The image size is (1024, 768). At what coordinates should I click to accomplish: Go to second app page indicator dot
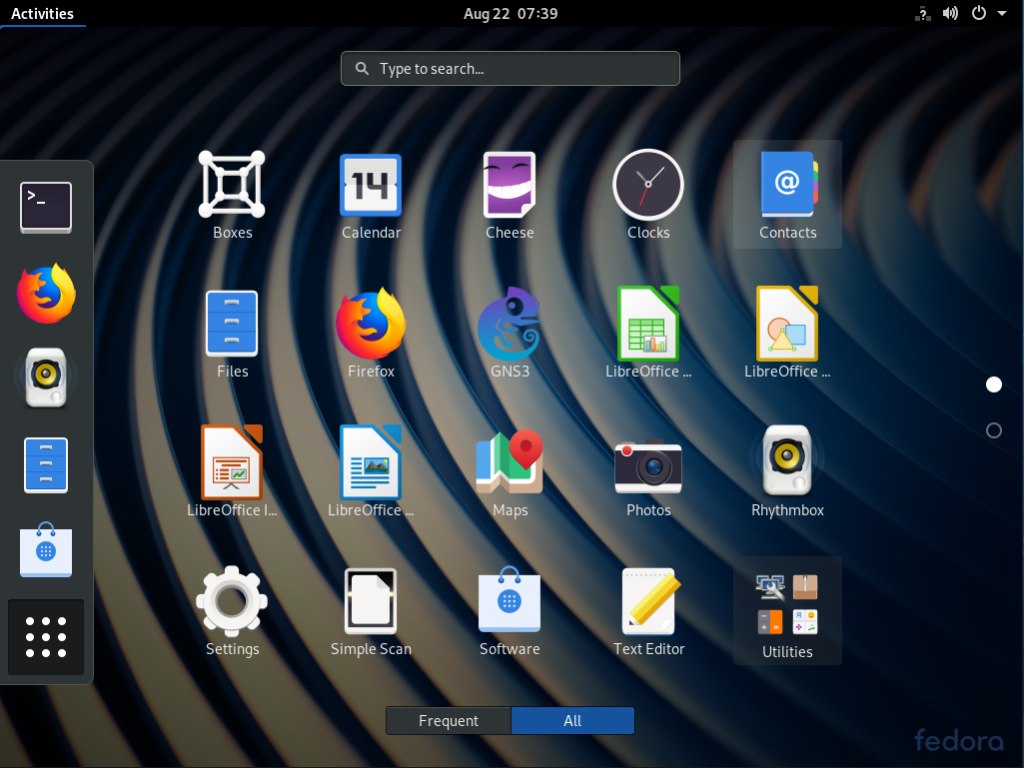993,430
